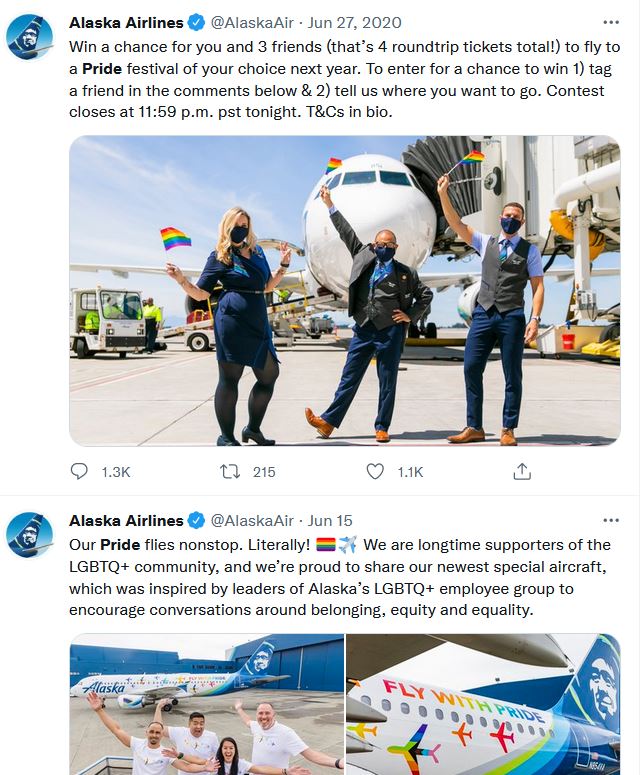
Task: Open more options for June 27 tweet
Action: 611,21
